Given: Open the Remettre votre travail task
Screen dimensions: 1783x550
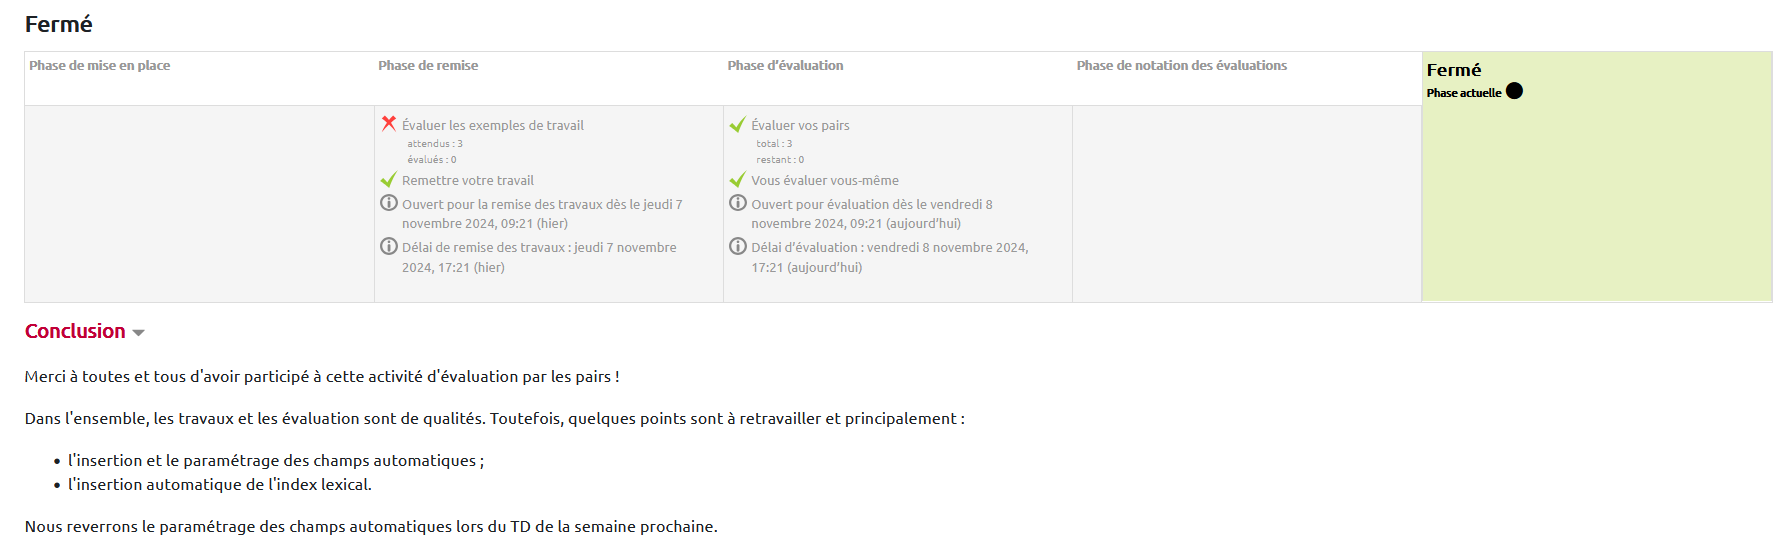Looking at the screenshot, I should (x=468, y=181).
